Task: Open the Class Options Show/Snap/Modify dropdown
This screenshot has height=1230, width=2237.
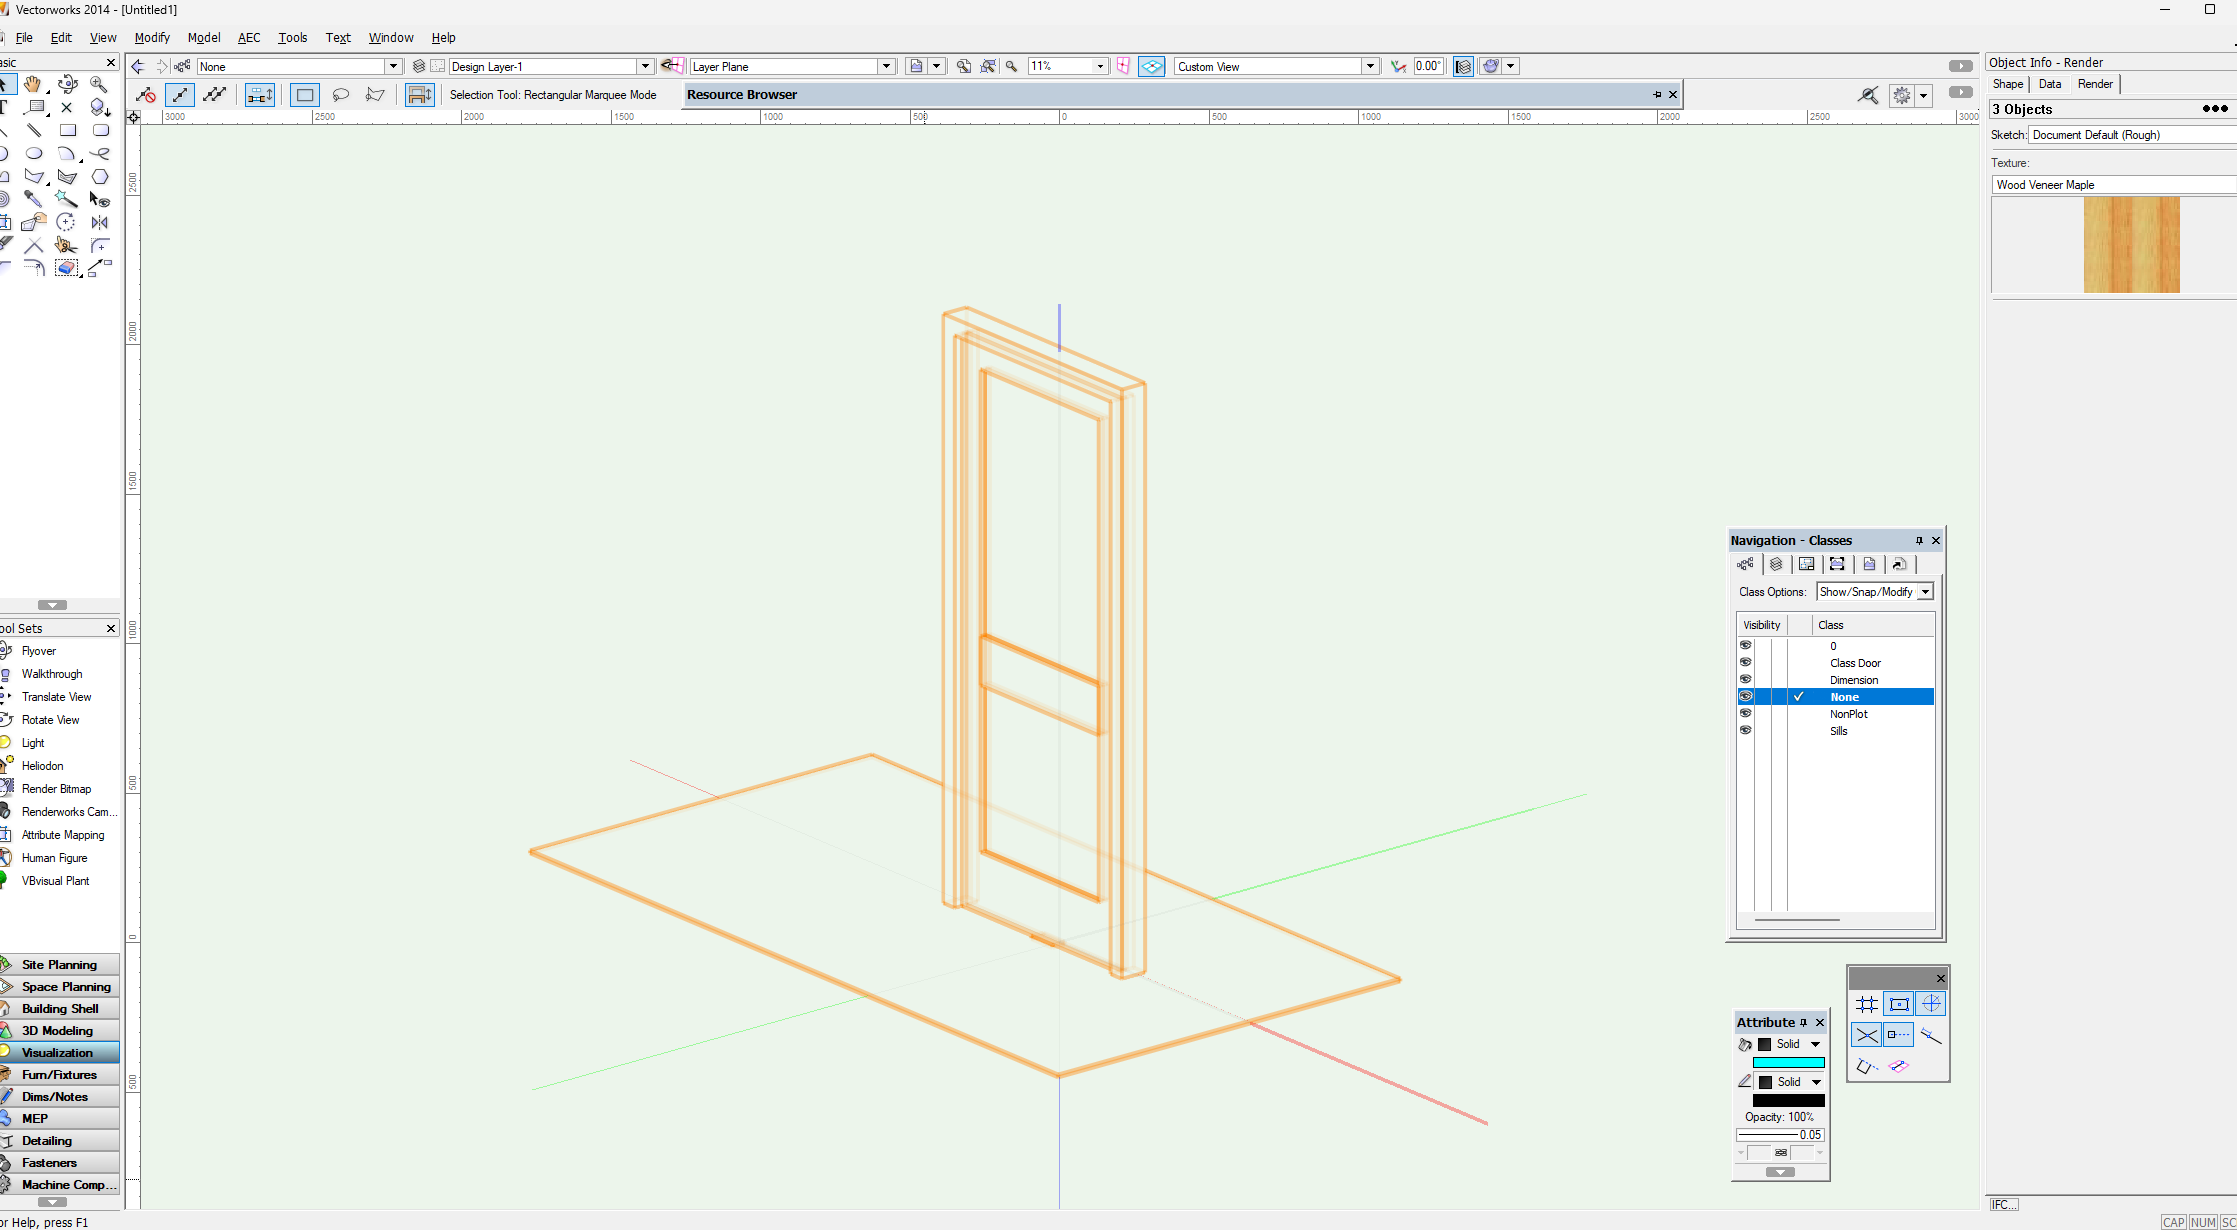Action: pos(1925,592)
